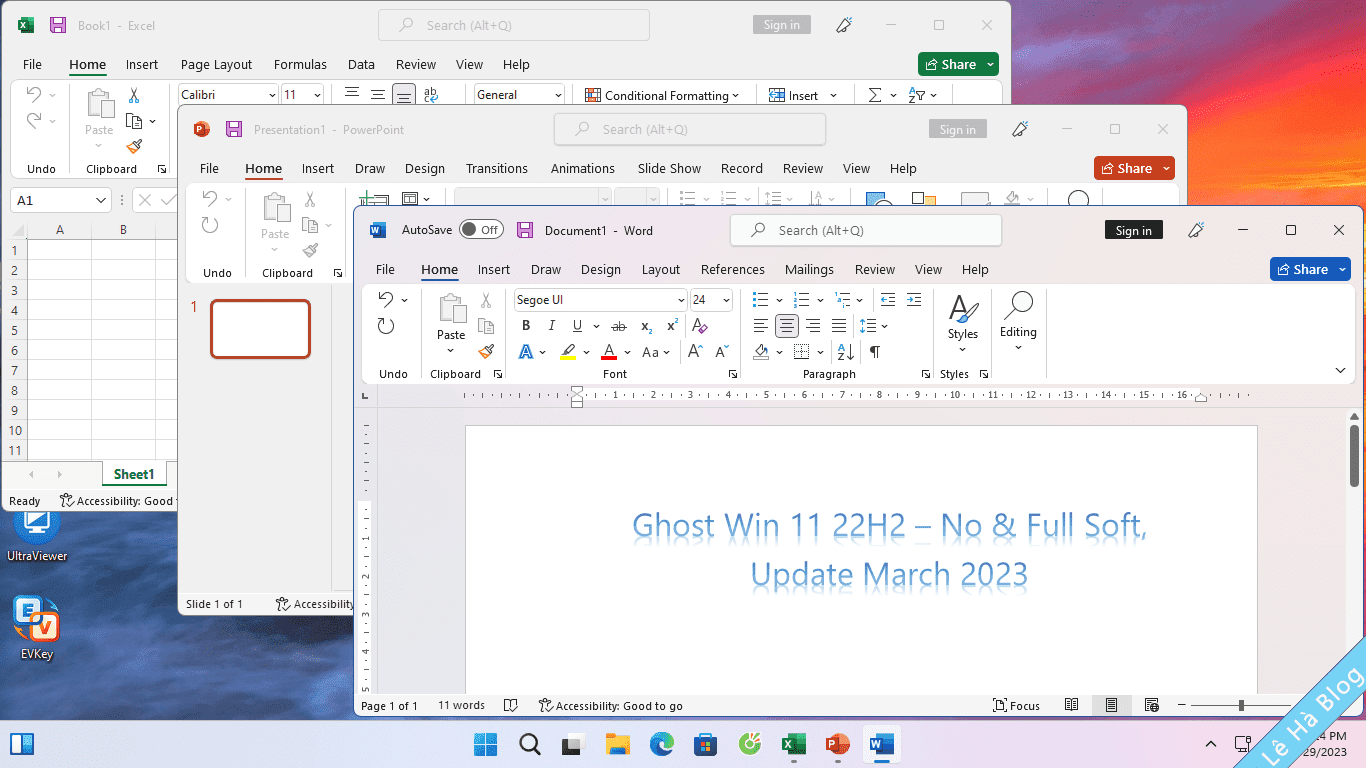
Task: Apply subscript in Word
Action: point(647,326)
